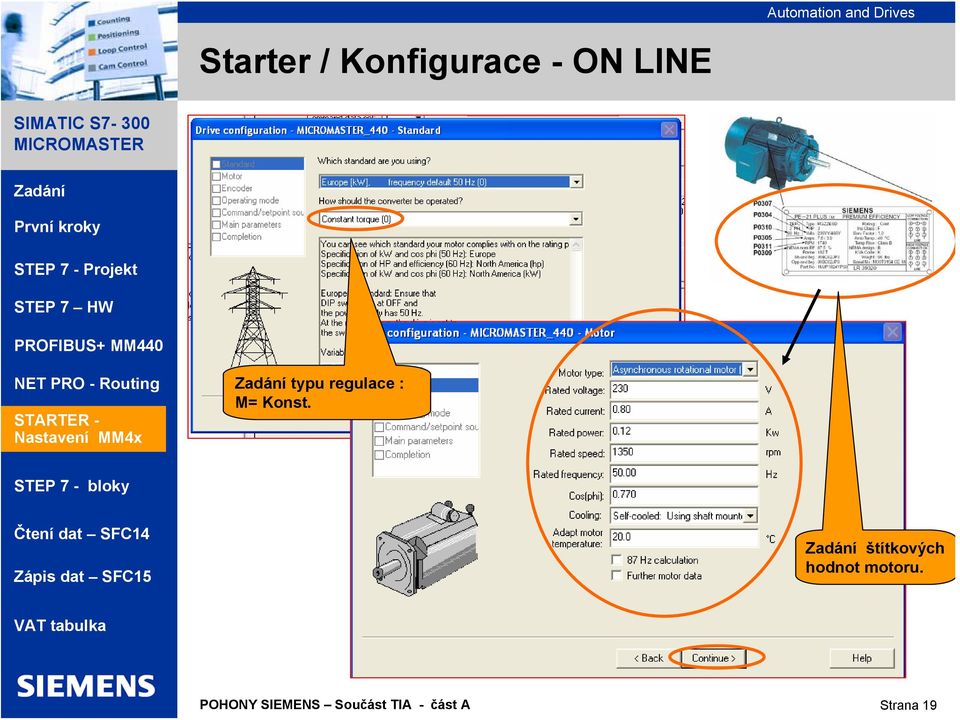Enable the Further motor data checkbox
The image size is (960, 720).
tap(617, 576)
